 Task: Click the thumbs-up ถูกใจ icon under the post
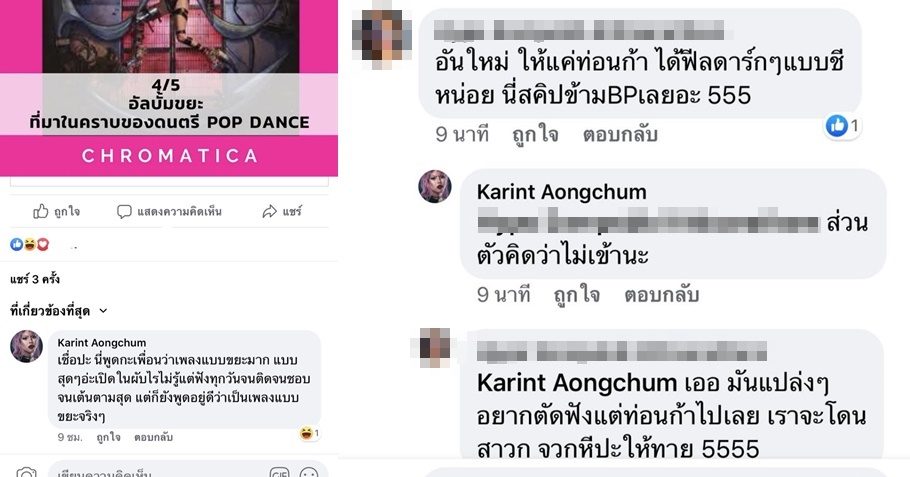click(x=41, y=211)
